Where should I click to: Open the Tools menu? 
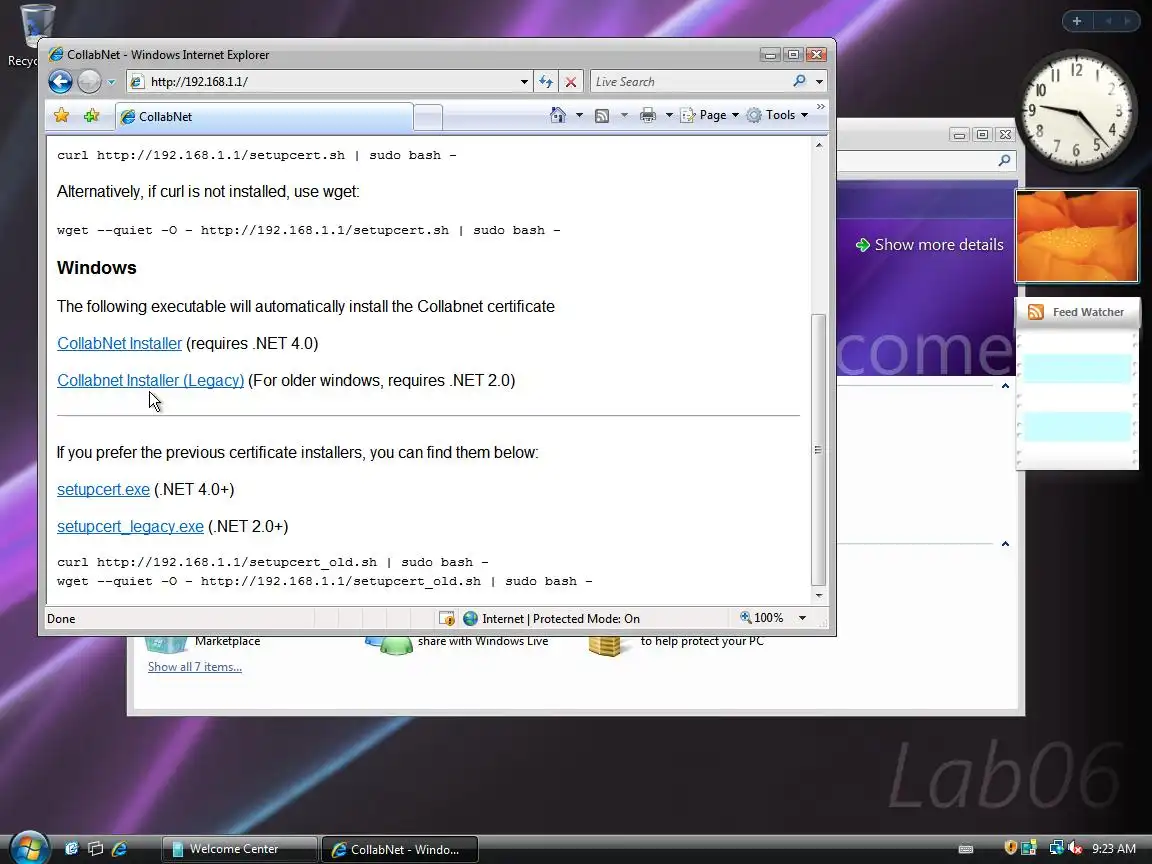tap(777, 115)
